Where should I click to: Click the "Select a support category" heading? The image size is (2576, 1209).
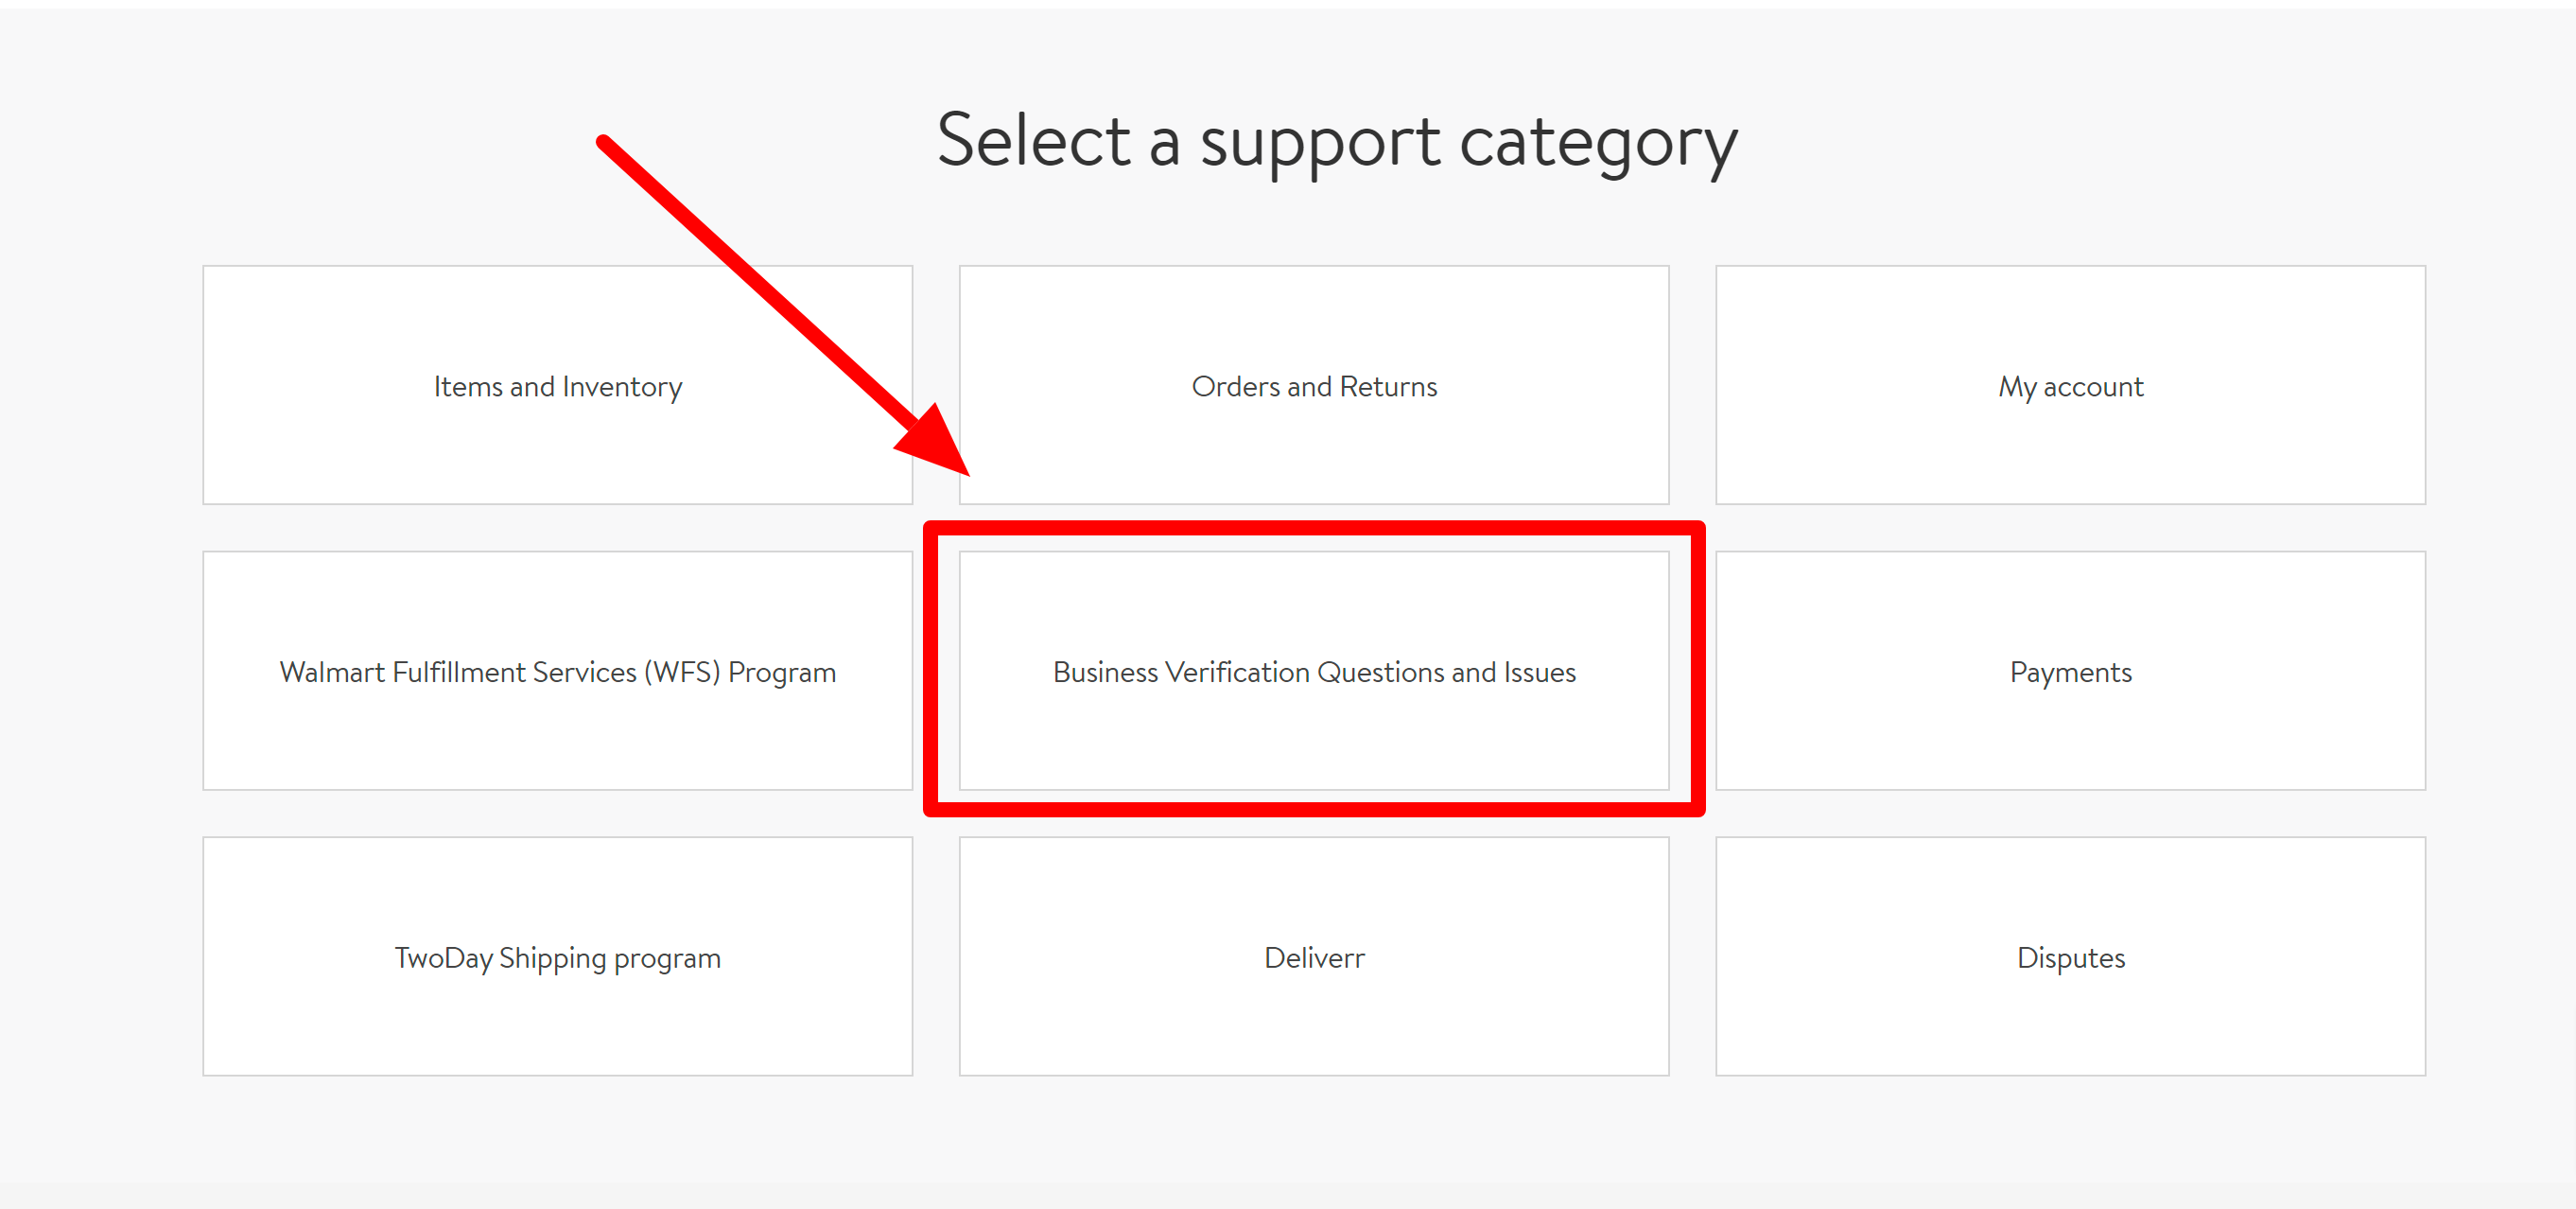coord(1337,143)
